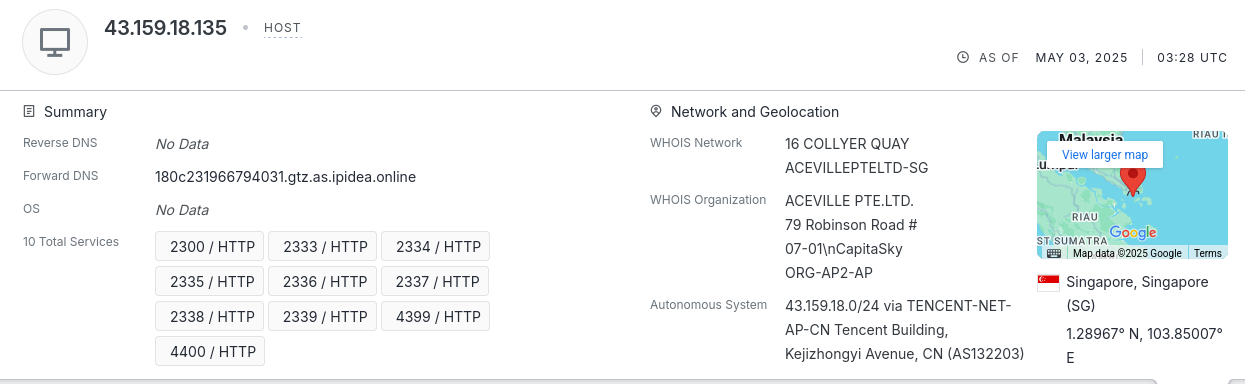This screenshot has width=1245, height=384.
Task: Click the WHOIS Network label
Action: click(x=696, y=143)
